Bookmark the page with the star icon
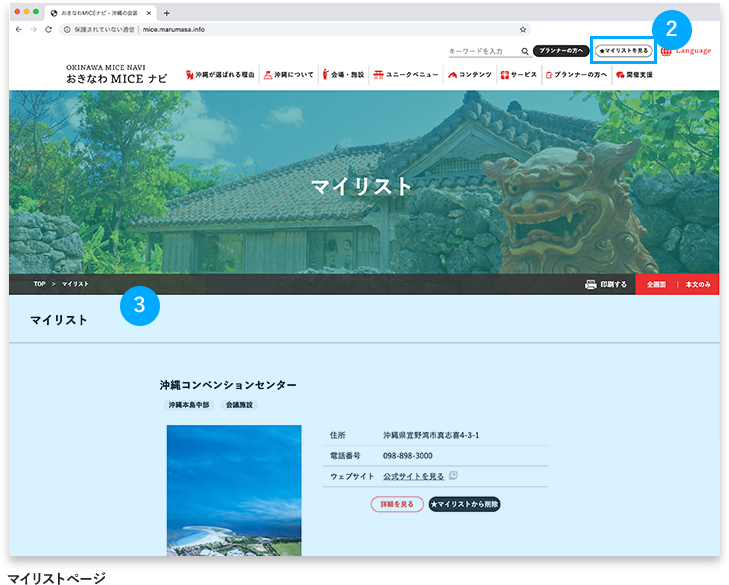 523,29
